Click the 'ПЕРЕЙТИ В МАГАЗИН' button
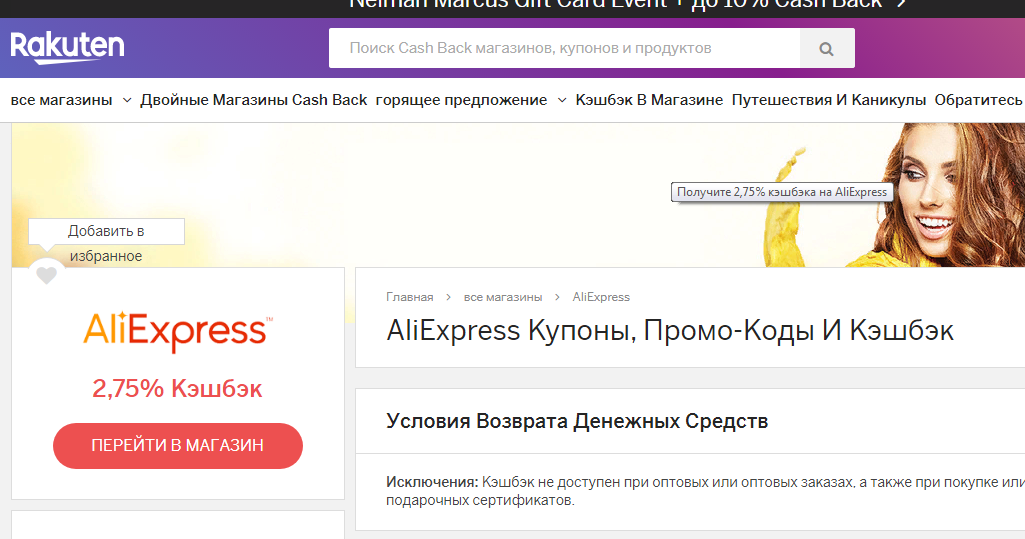This screenshot has height=539, width=1025. click(178, 446)
